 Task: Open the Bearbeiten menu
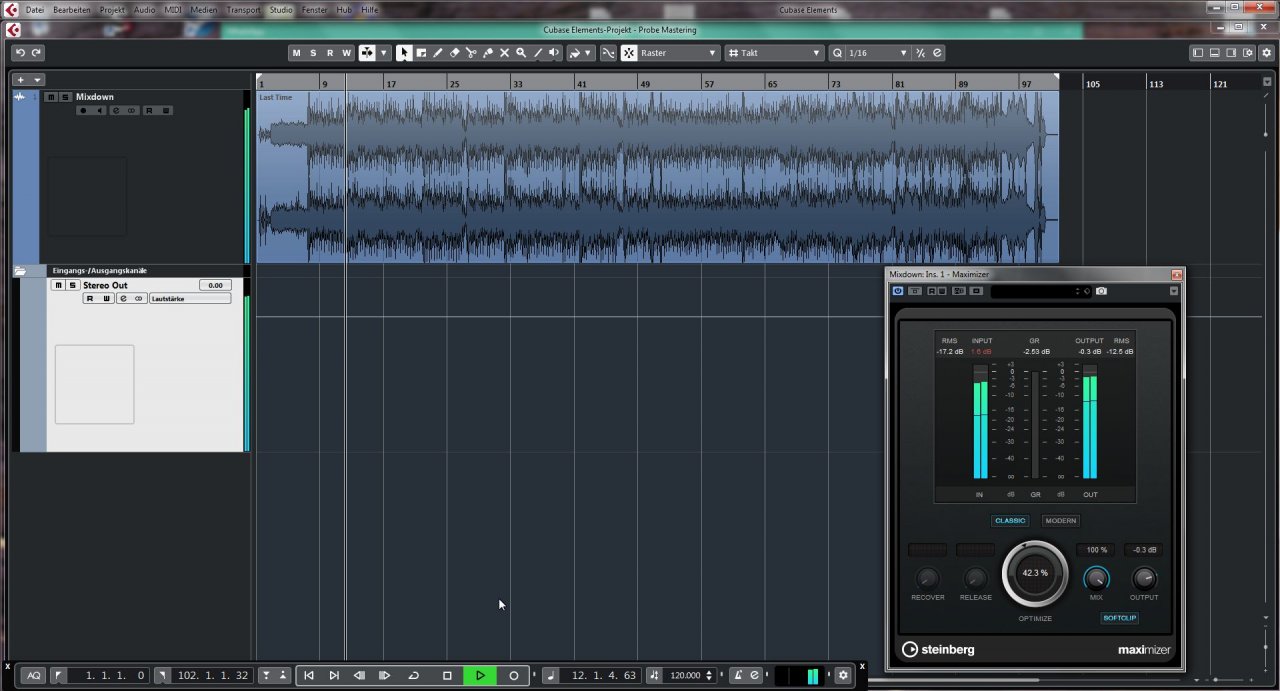tap(71, 10)
